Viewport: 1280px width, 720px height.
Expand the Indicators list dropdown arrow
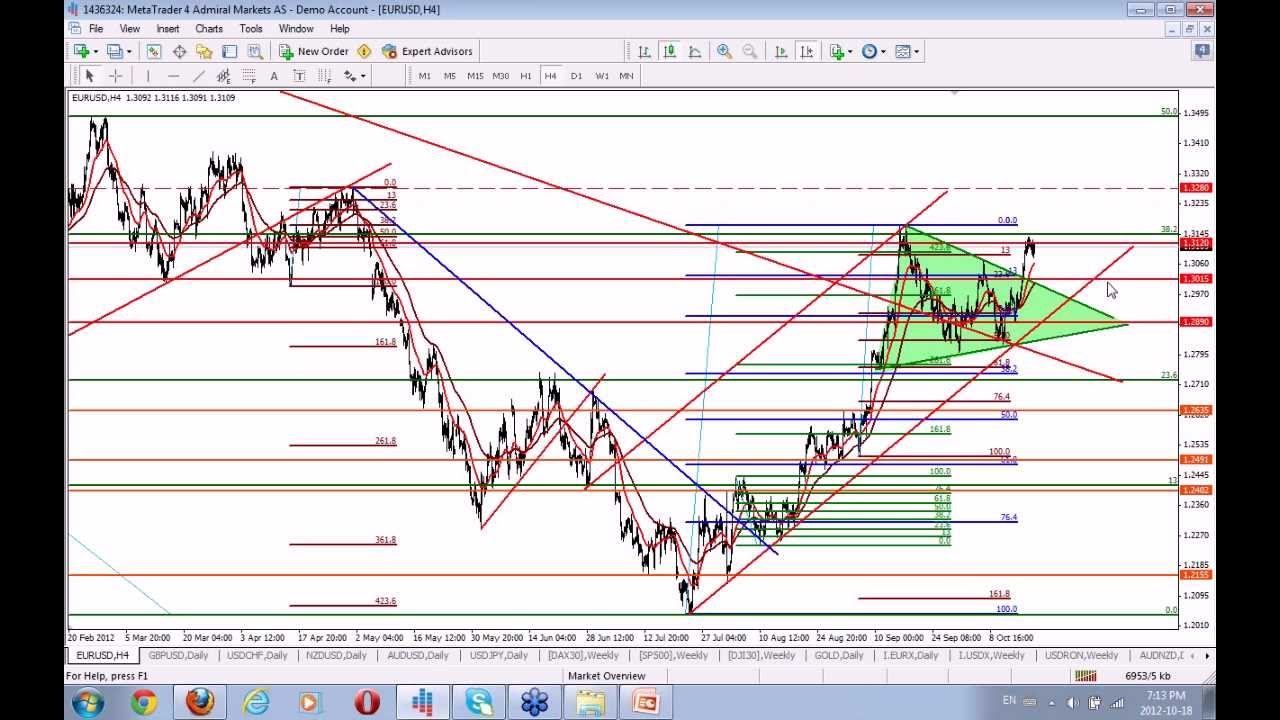pyautogui.click(x=850, y=51)
